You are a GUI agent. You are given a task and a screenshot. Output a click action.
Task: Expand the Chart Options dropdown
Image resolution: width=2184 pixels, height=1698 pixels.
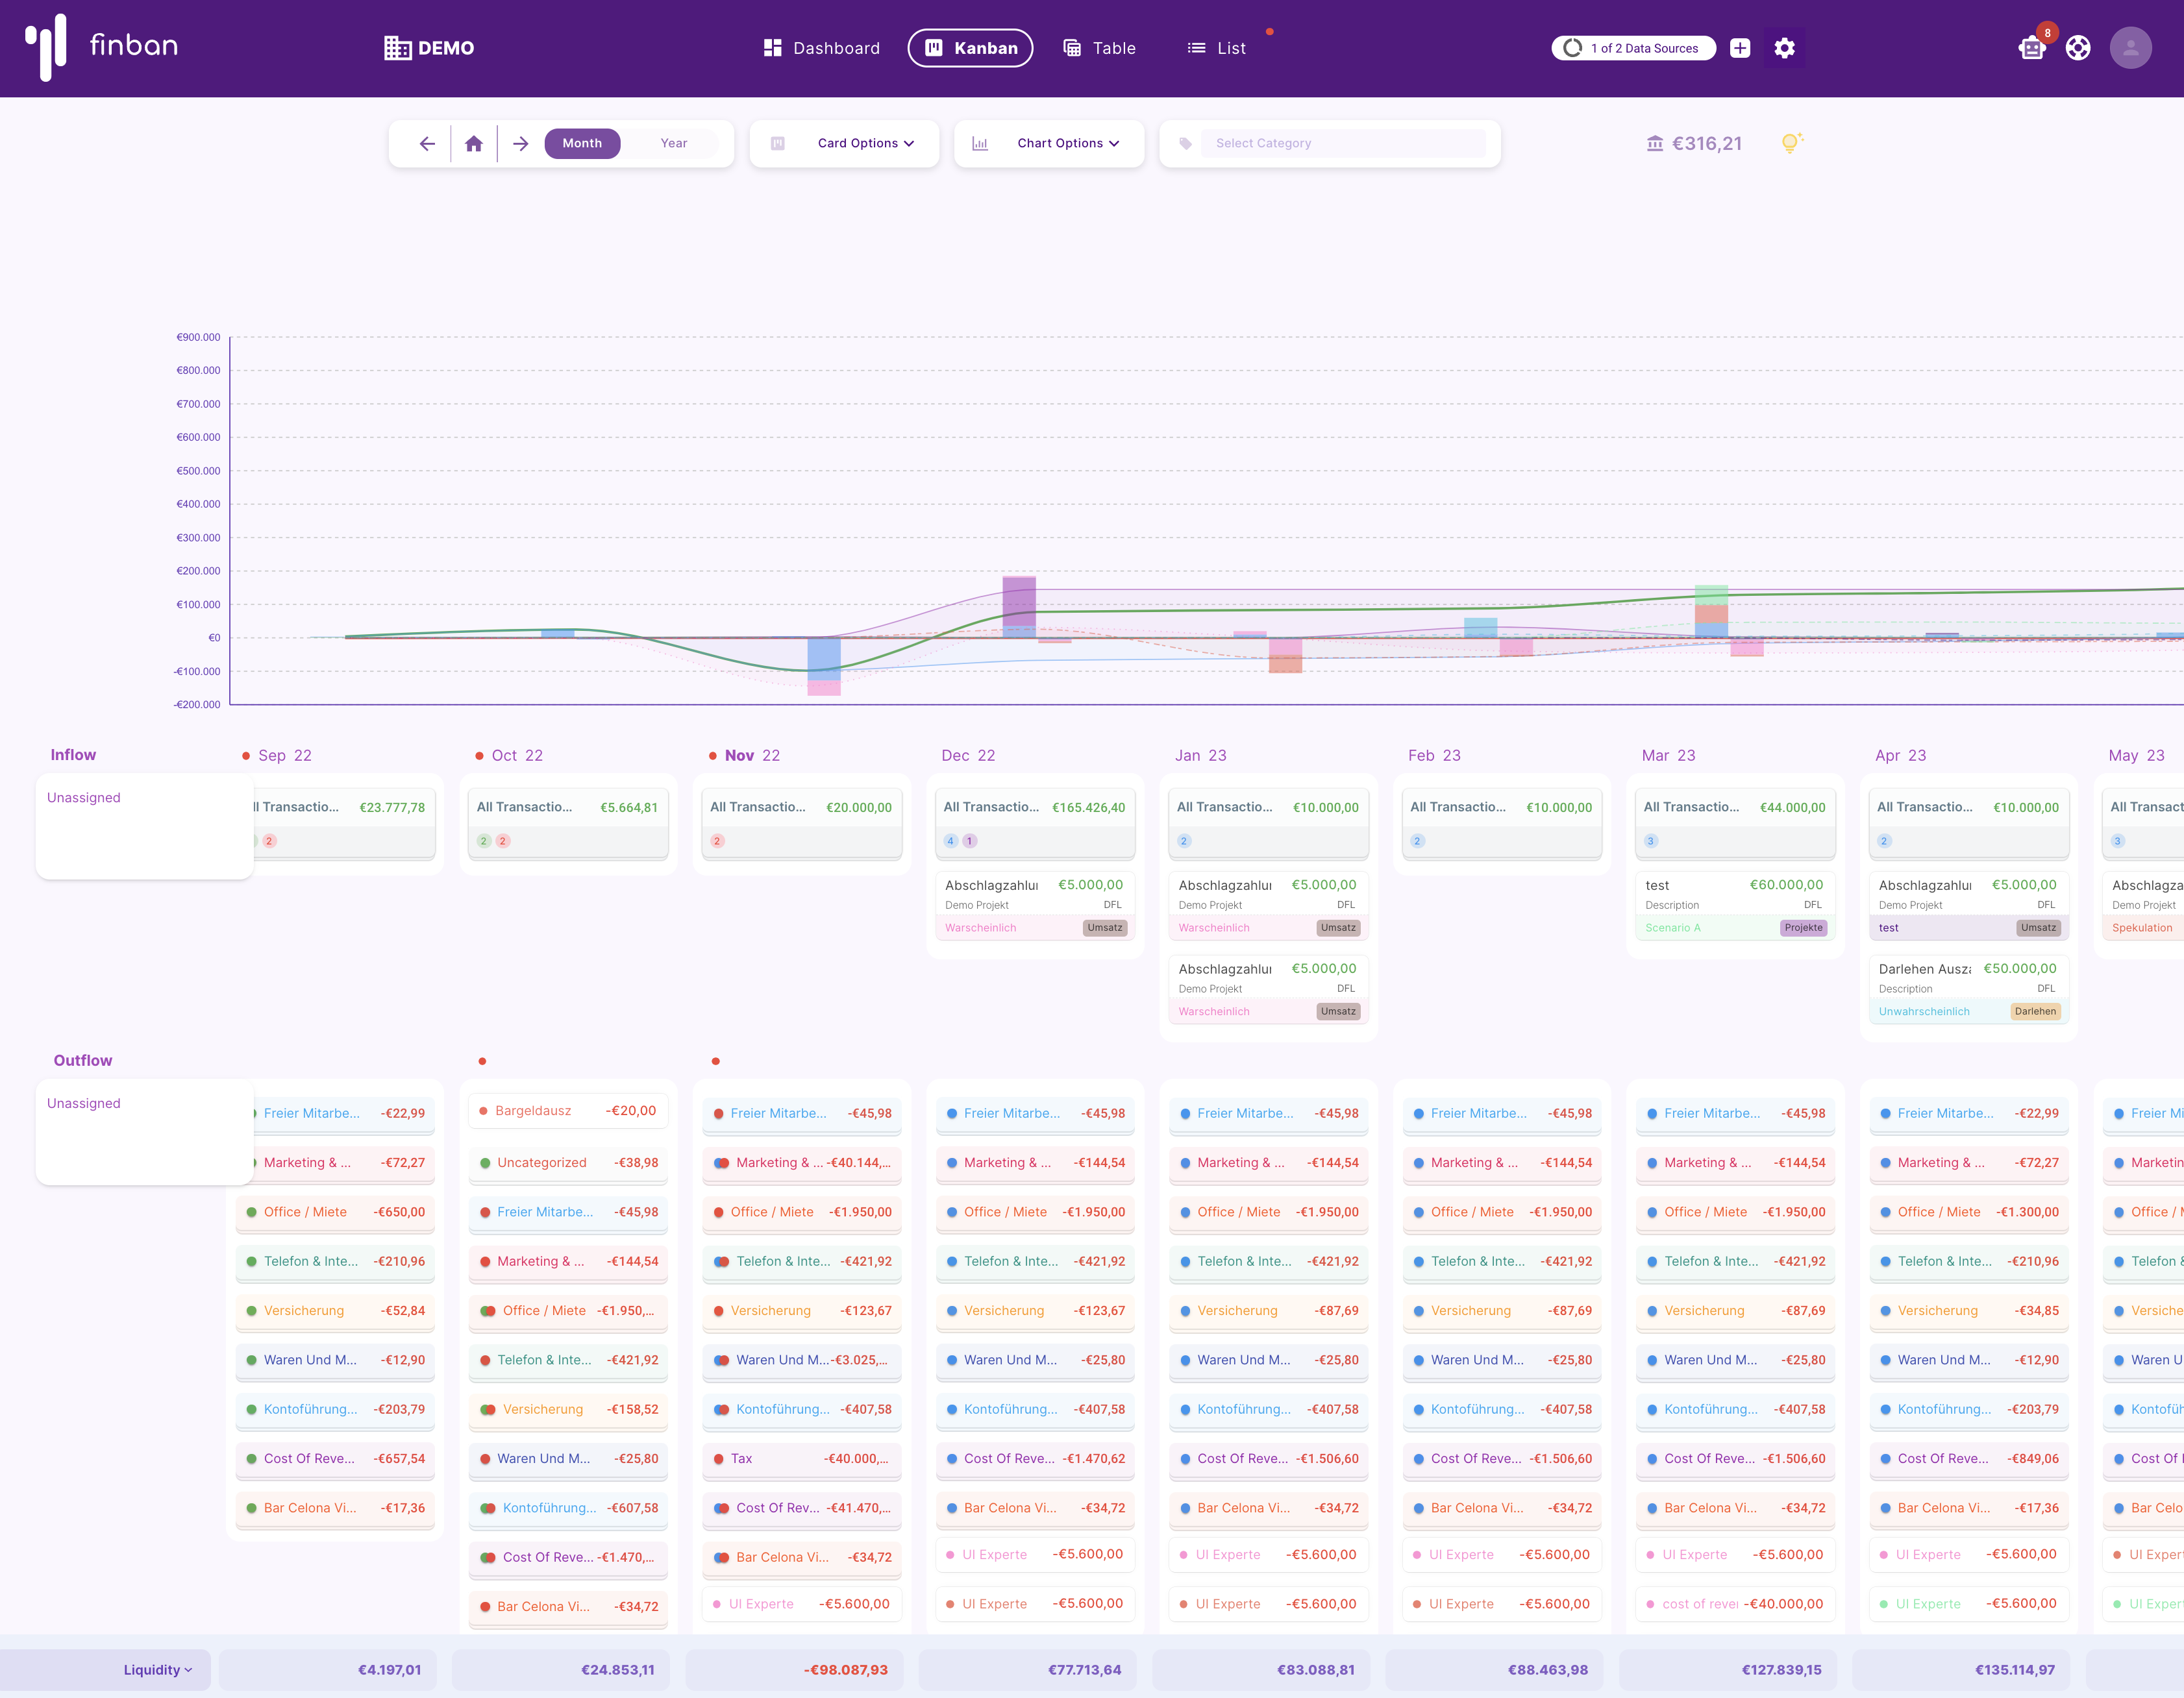click(1067, 143)
